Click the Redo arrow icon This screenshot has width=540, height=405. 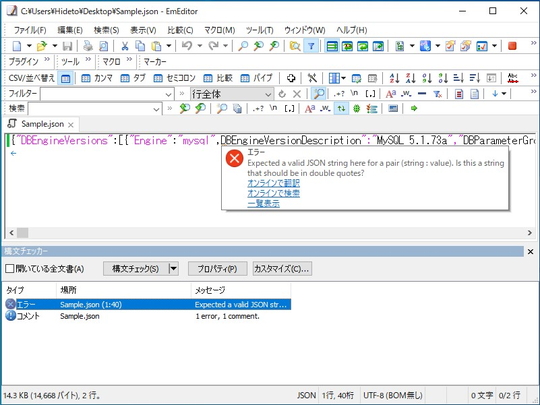point(213,45)
